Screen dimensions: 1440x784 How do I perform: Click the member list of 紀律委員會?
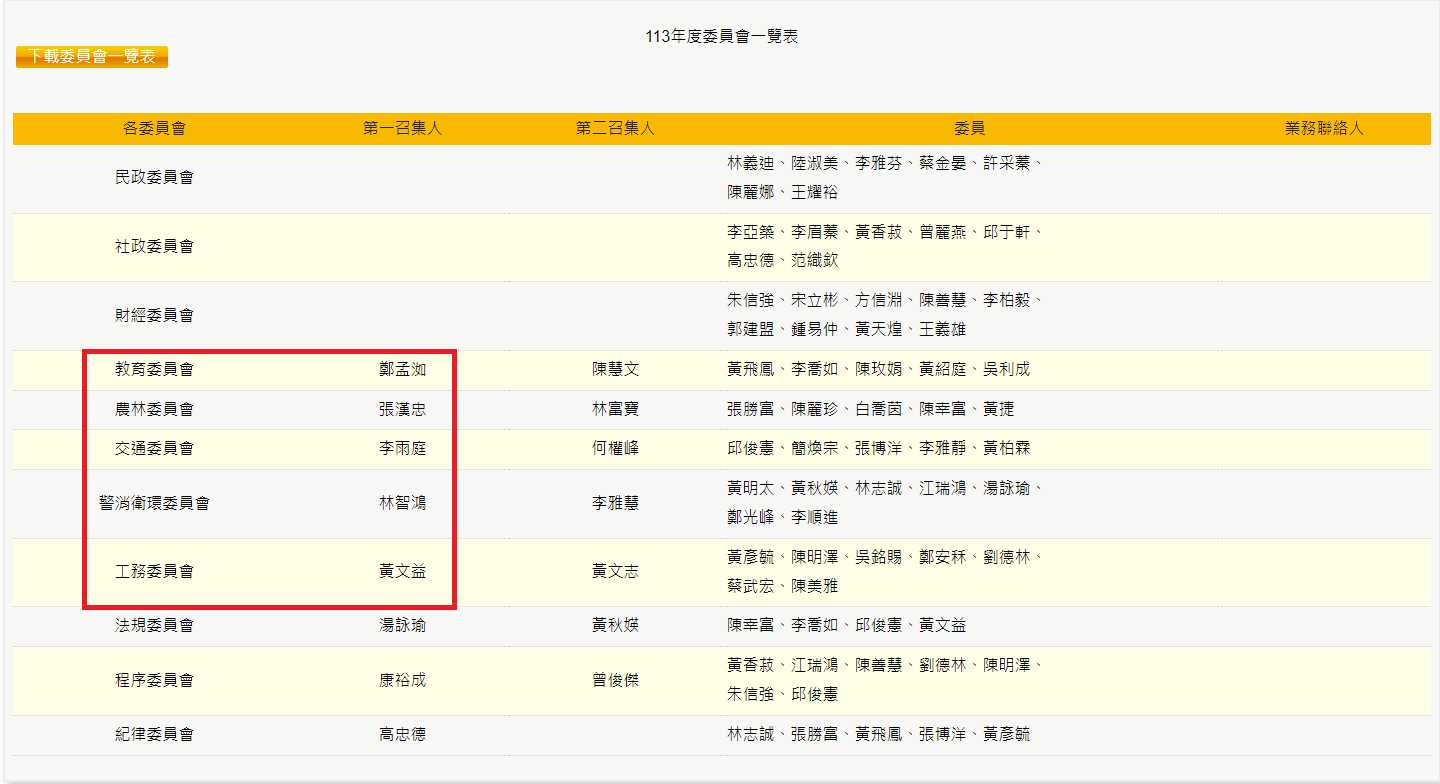coord(878,735)
